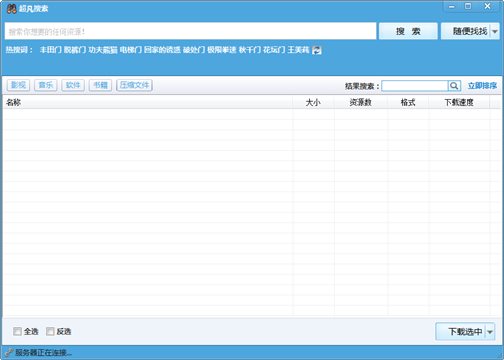
Task: Select hot word 丰田门
Action: click(51, 50)
